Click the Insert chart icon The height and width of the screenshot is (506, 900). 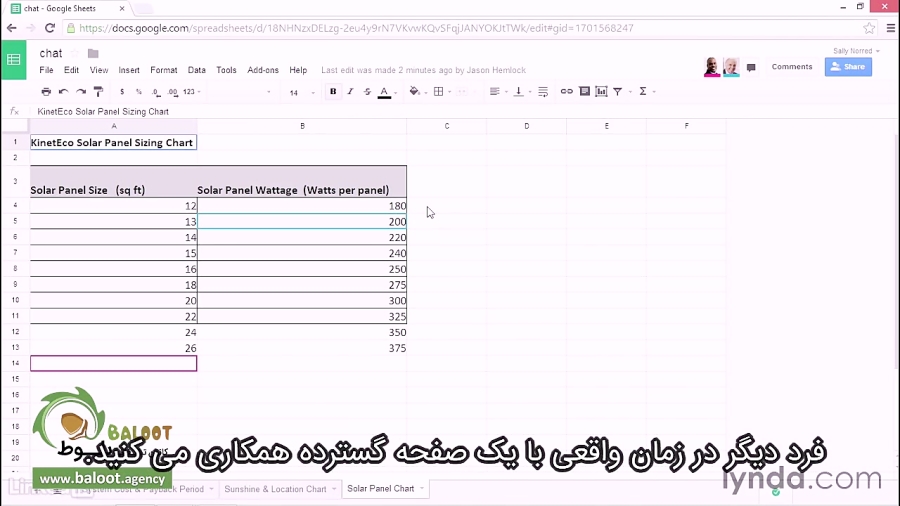(x=601, y=92)
